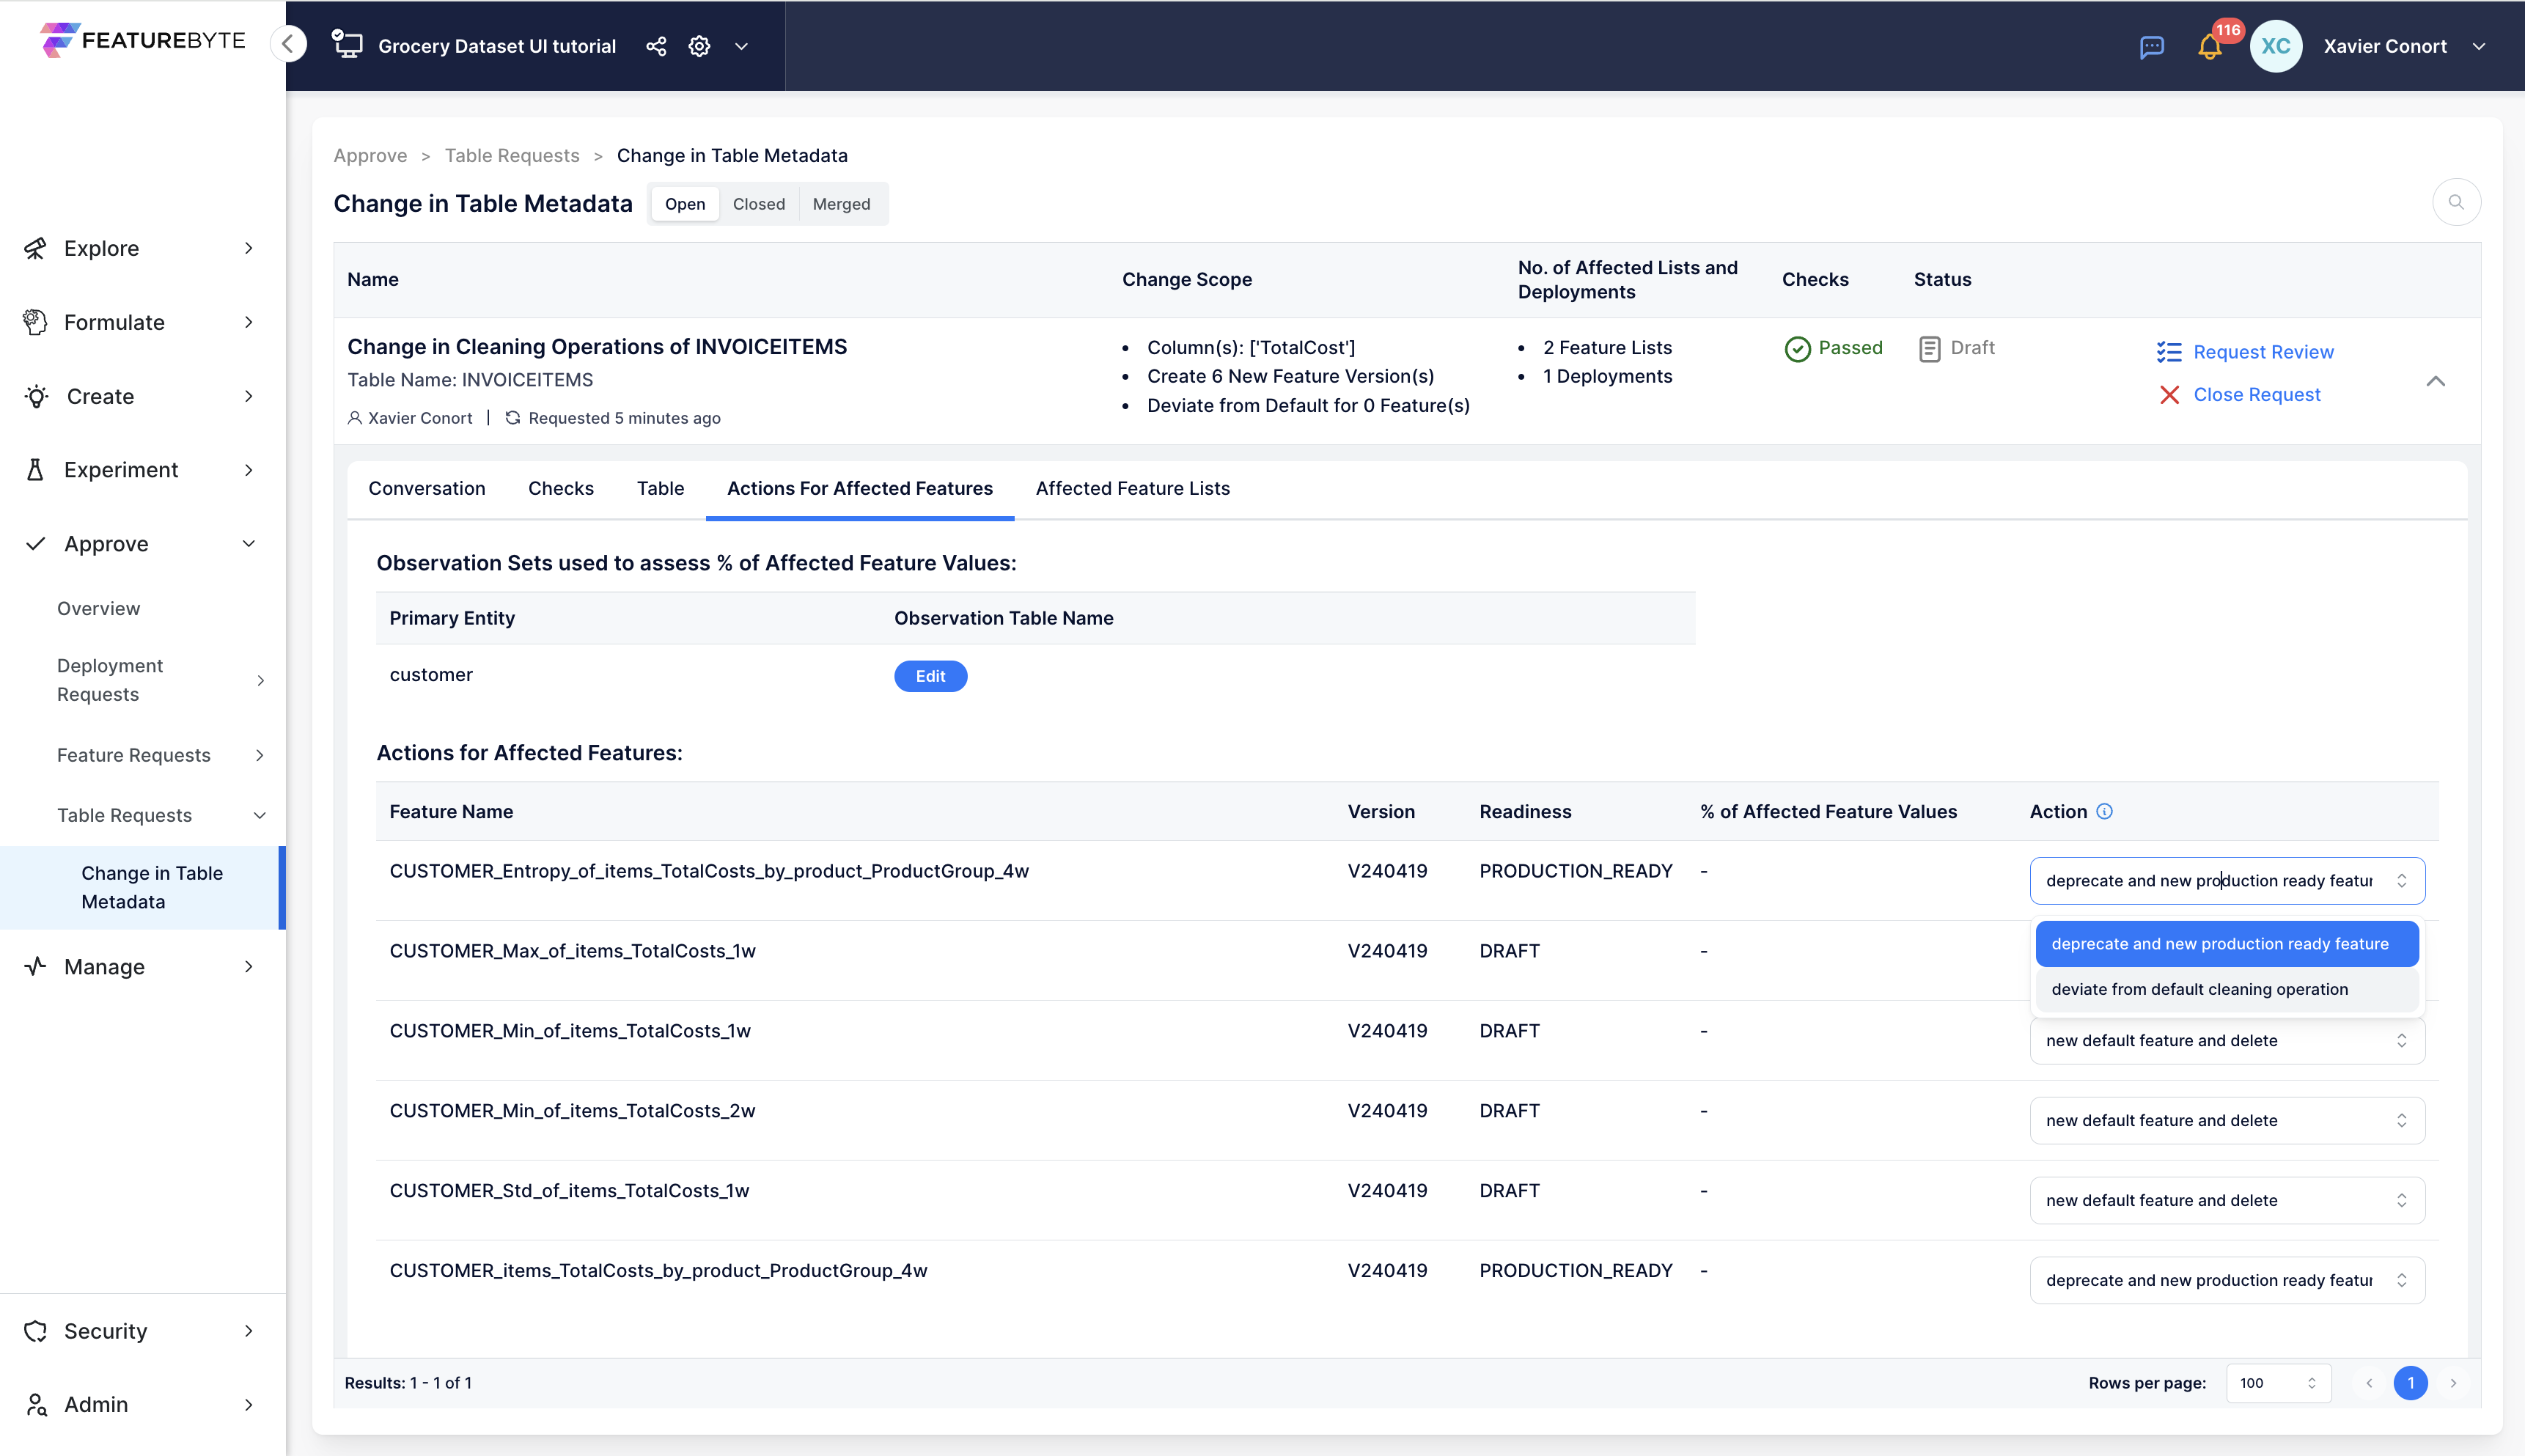Click the Request Review checklist icon
The height and width of the screenshot is (1456, 2525).
point(2169,352)
